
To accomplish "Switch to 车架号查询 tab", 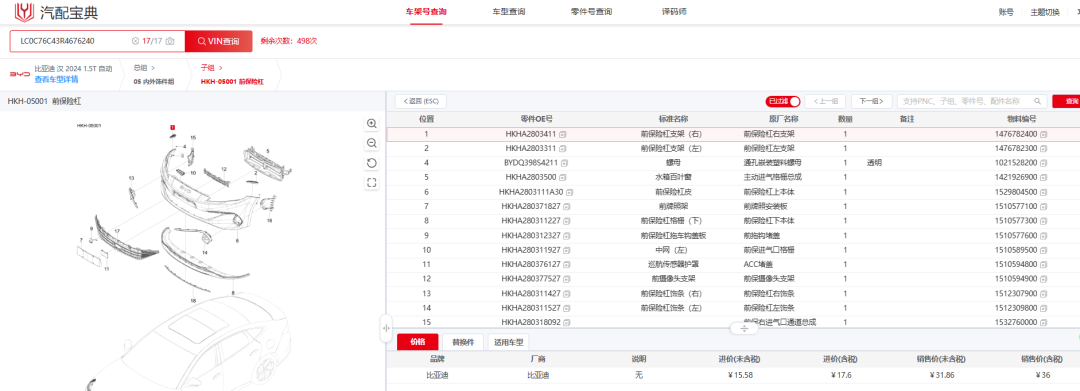I will tap(426, 12).
